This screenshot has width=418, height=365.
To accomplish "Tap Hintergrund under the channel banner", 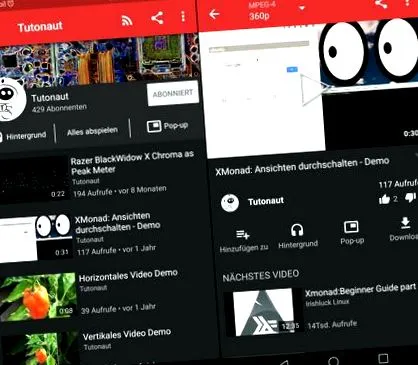I will pos(23,136).
